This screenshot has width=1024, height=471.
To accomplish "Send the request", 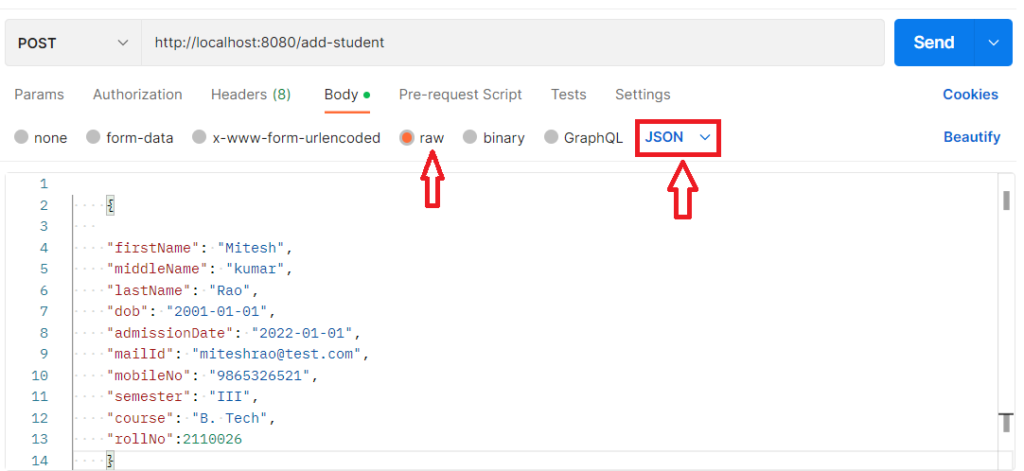I will click(934, 42).
